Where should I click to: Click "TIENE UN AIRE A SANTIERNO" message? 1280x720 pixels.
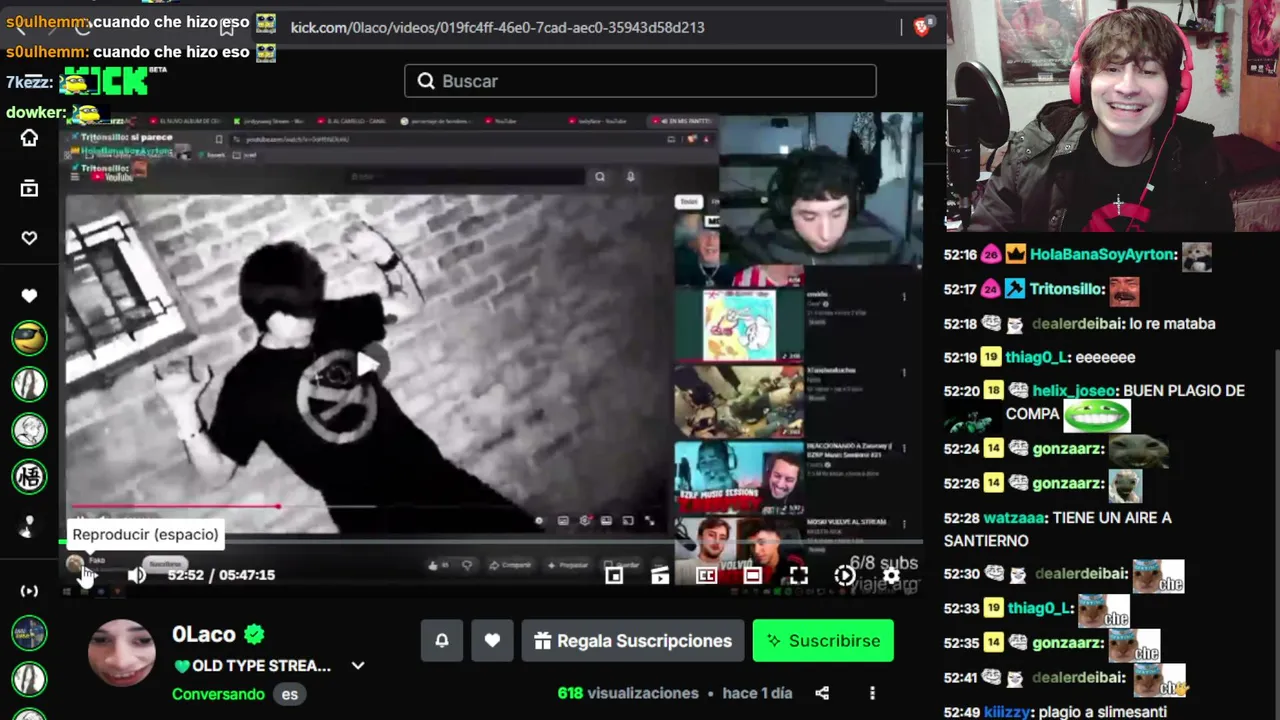[1057, 529]
